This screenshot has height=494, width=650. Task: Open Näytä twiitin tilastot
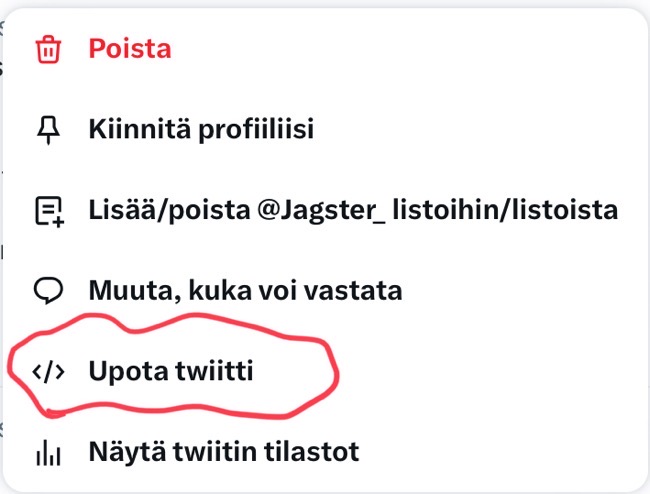[223, 453]
